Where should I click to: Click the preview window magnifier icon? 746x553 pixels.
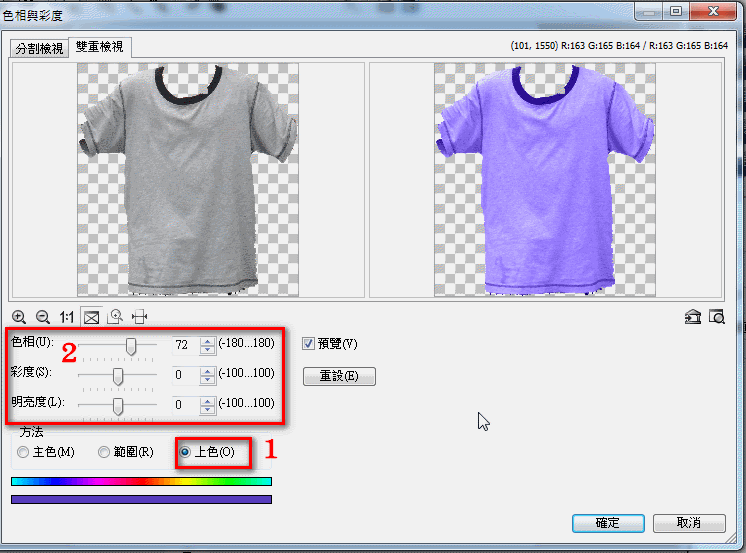(716, 317)
